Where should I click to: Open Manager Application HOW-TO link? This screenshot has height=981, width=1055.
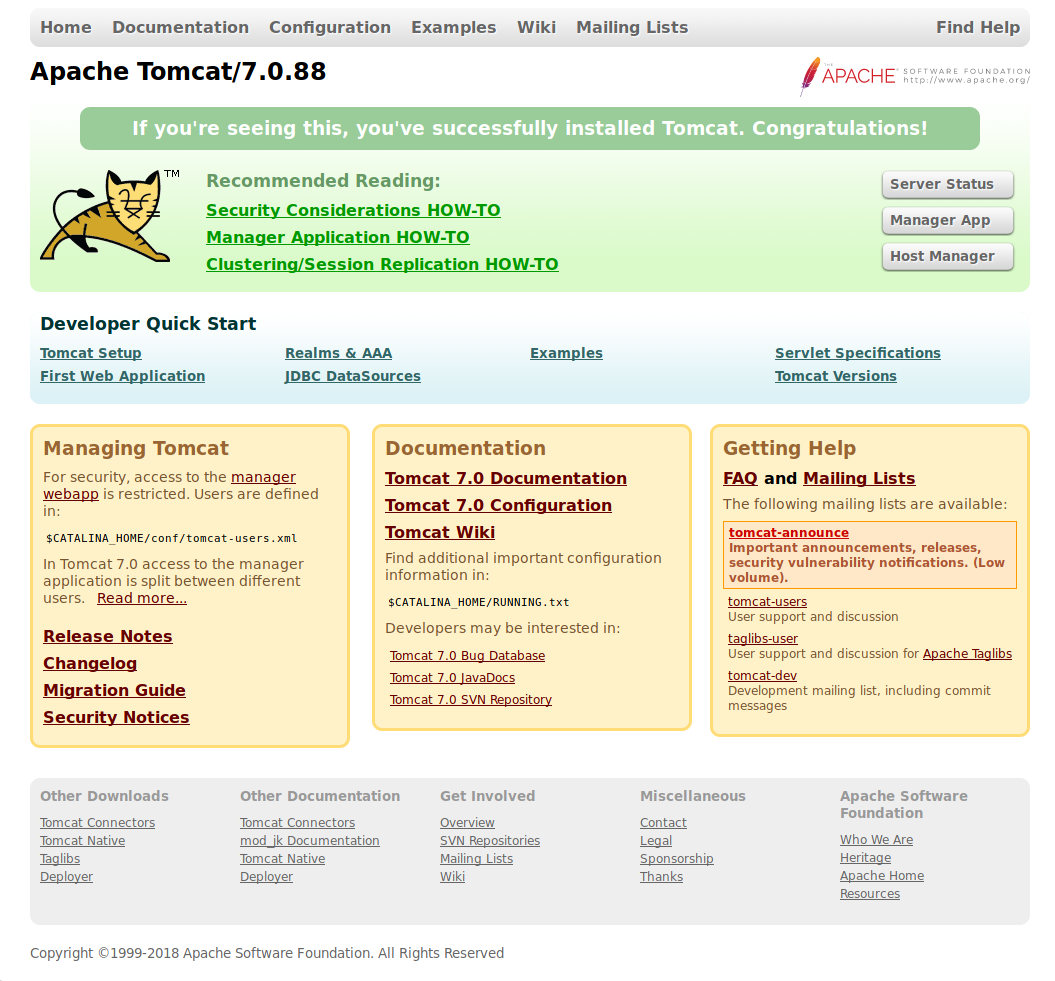tap(338, 238)
